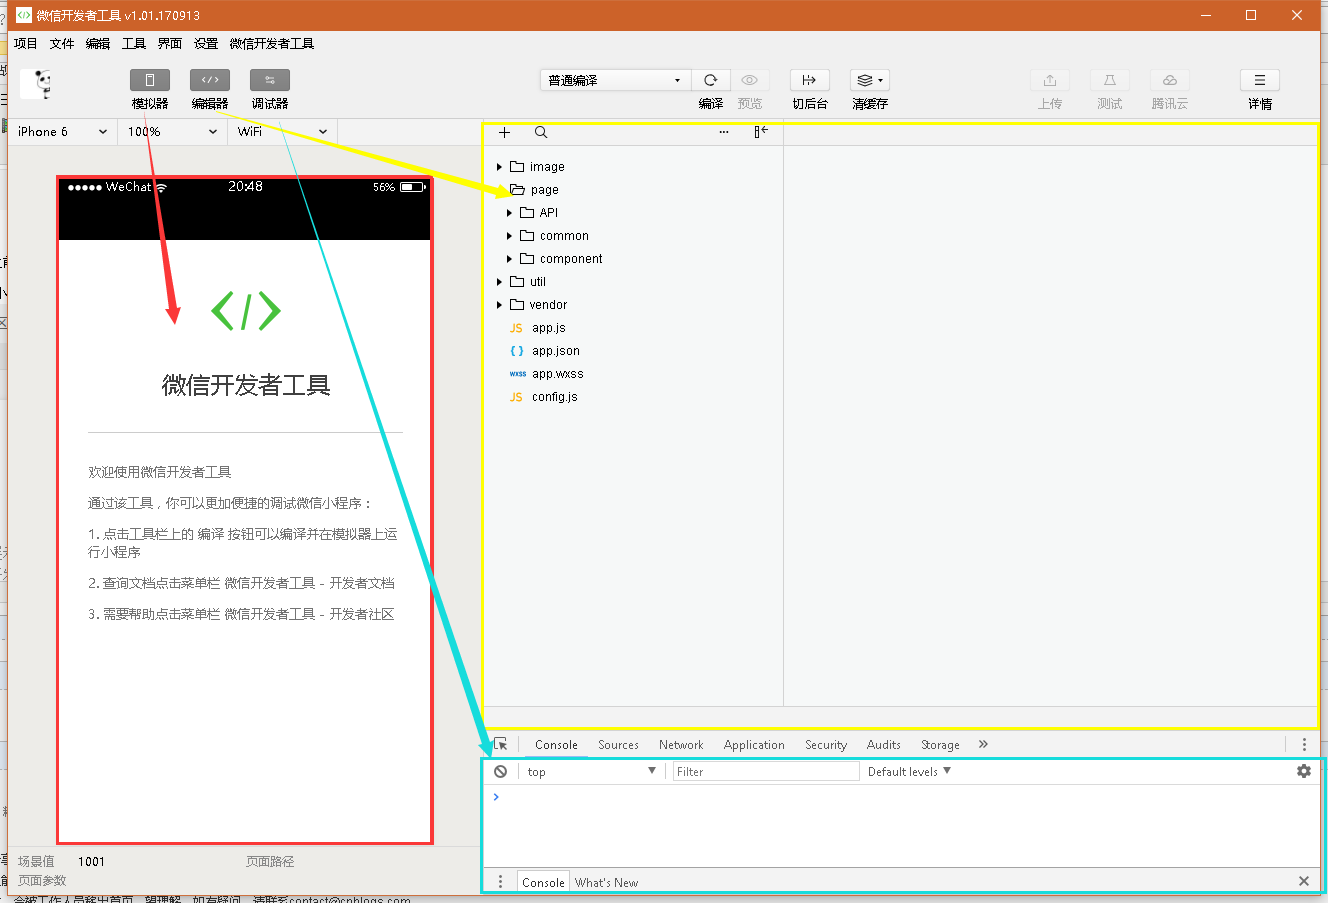The width and height of the screenshot is (1328, 903).
Task: Switch to the Sources tab
Action: point(618,745)
